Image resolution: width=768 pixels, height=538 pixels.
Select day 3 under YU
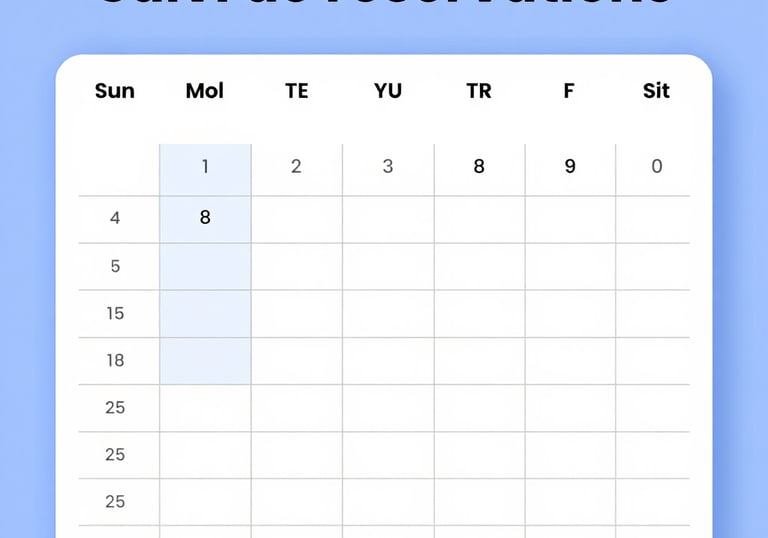tap(388, 166)
